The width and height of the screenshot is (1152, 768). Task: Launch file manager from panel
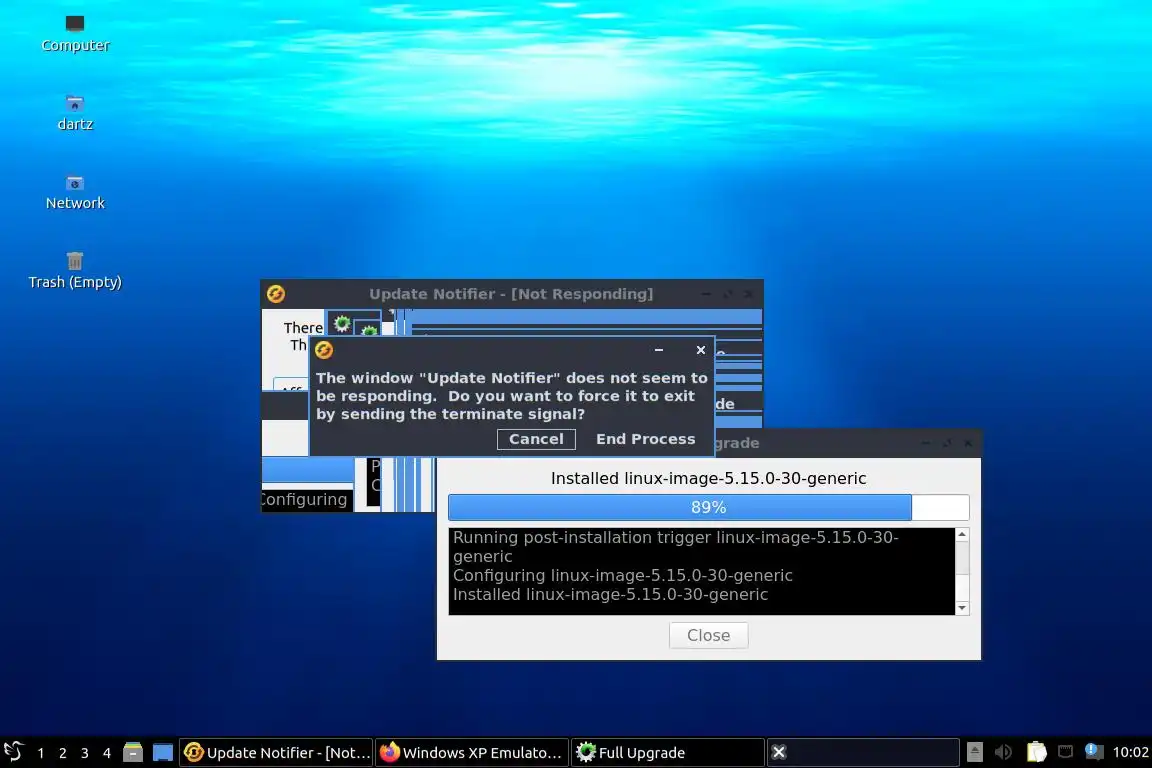click(133, 753)
